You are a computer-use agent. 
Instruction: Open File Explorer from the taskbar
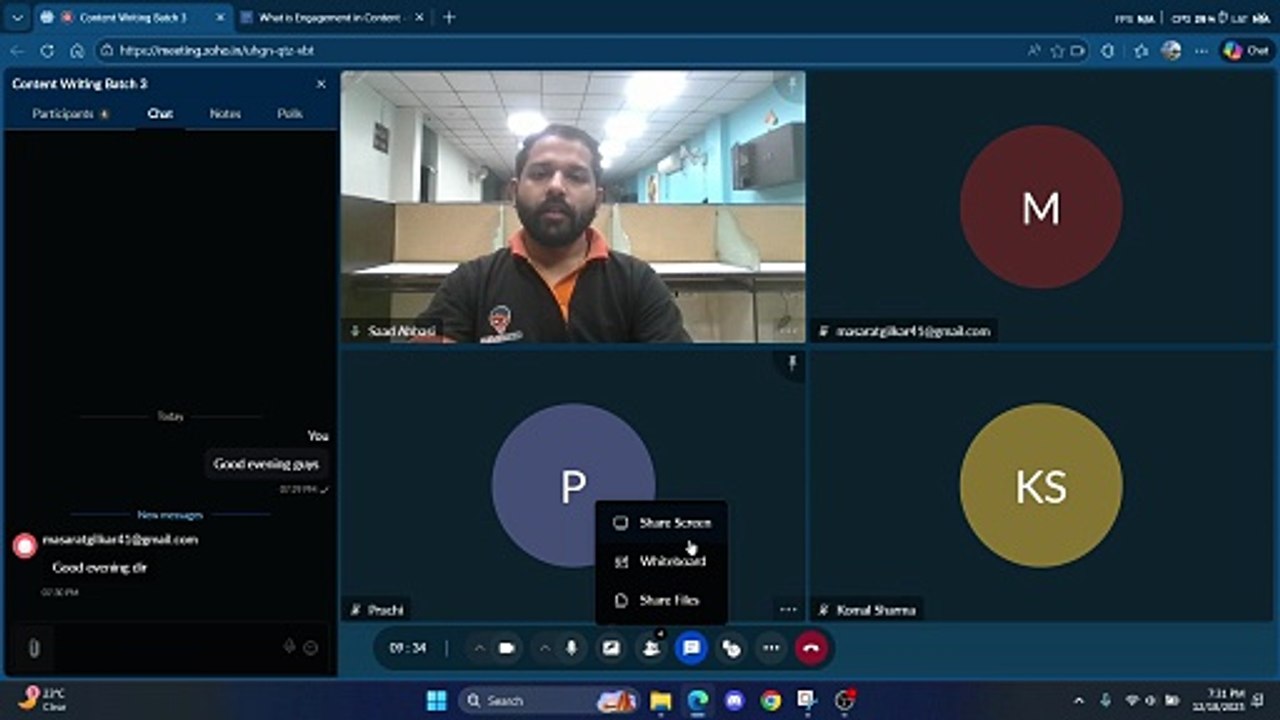(x=661, y=701)
